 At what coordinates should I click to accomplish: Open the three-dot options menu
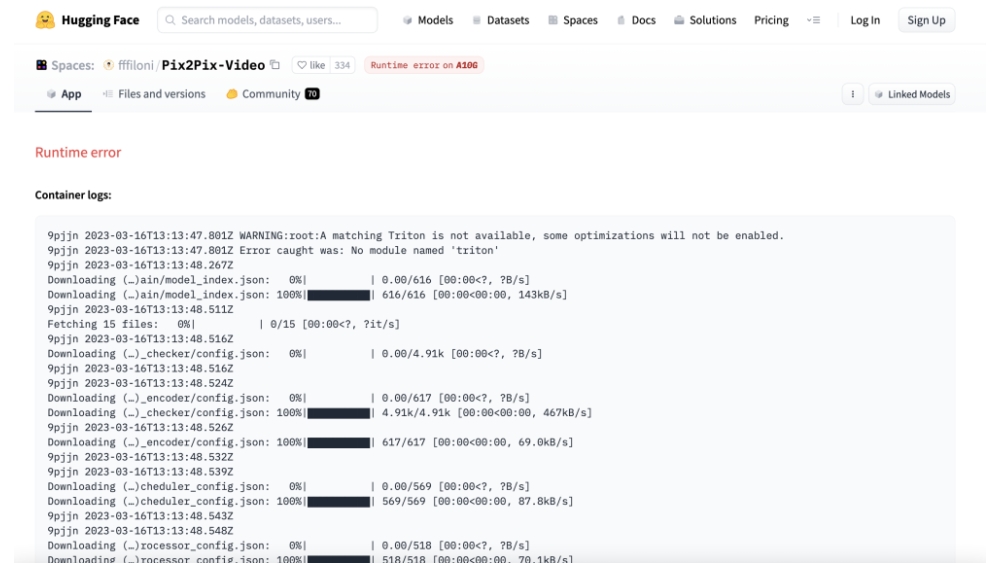pos(853,94)
